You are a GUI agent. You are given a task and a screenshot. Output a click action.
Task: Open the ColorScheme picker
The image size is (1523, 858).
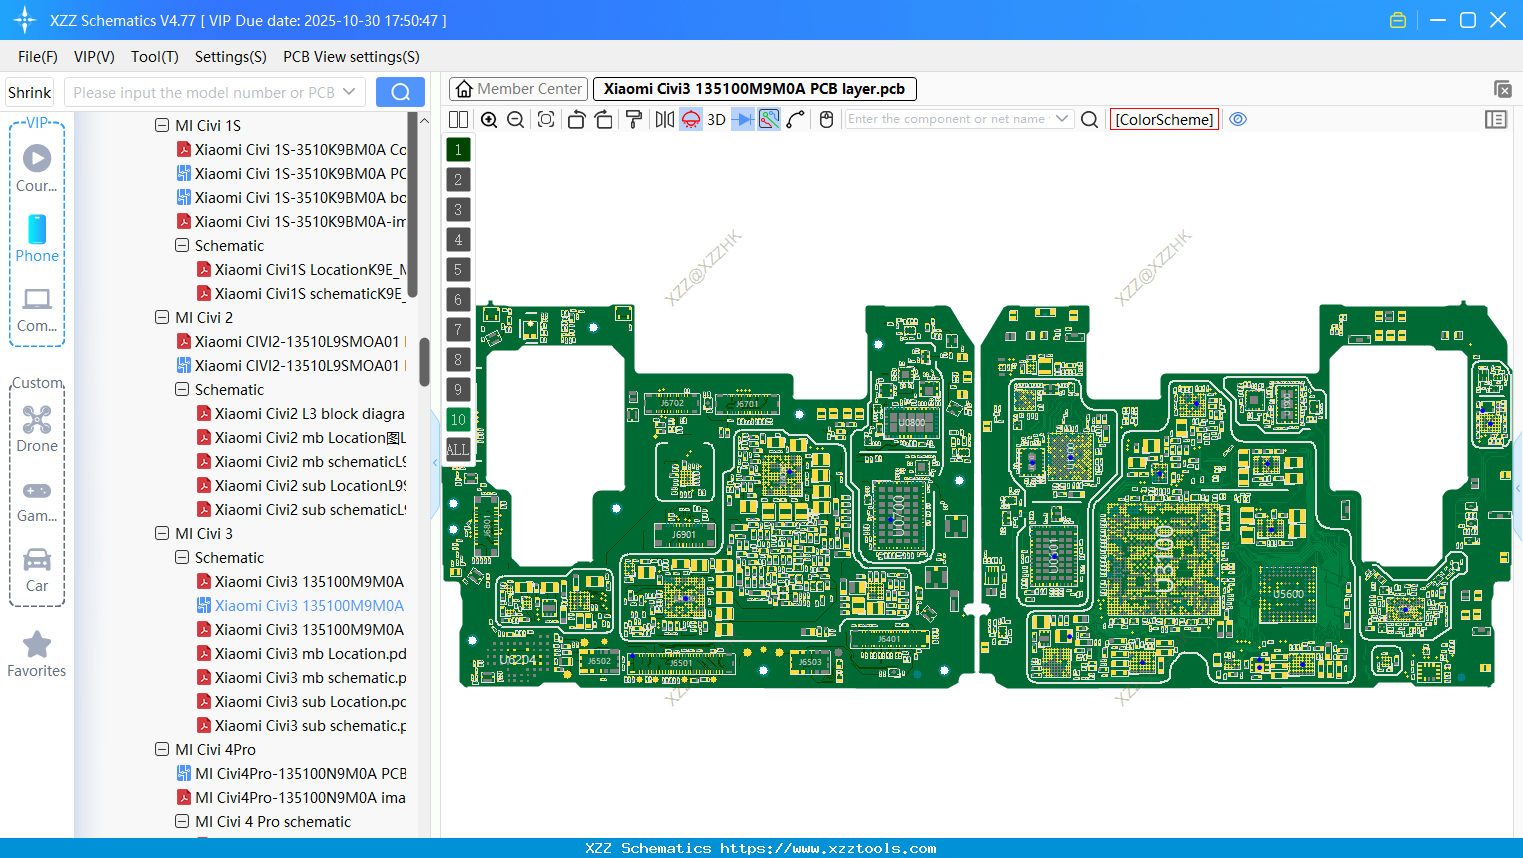point(1164,119)
